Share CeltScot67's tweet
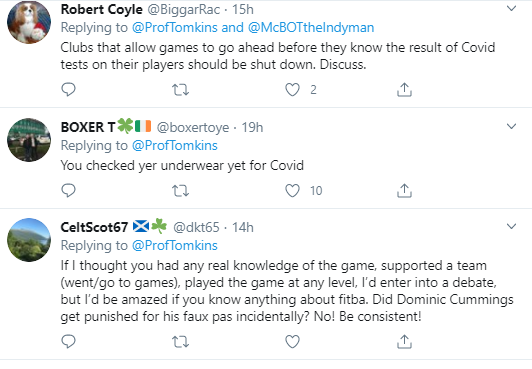532x369 pixels. point(404,342)
